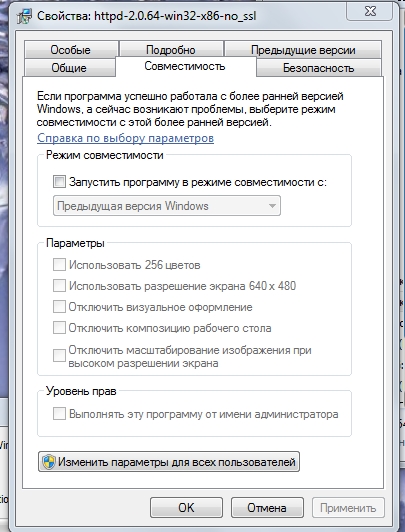
Task: Open the Справка по выбору параметров link
Action: point(126,138)
